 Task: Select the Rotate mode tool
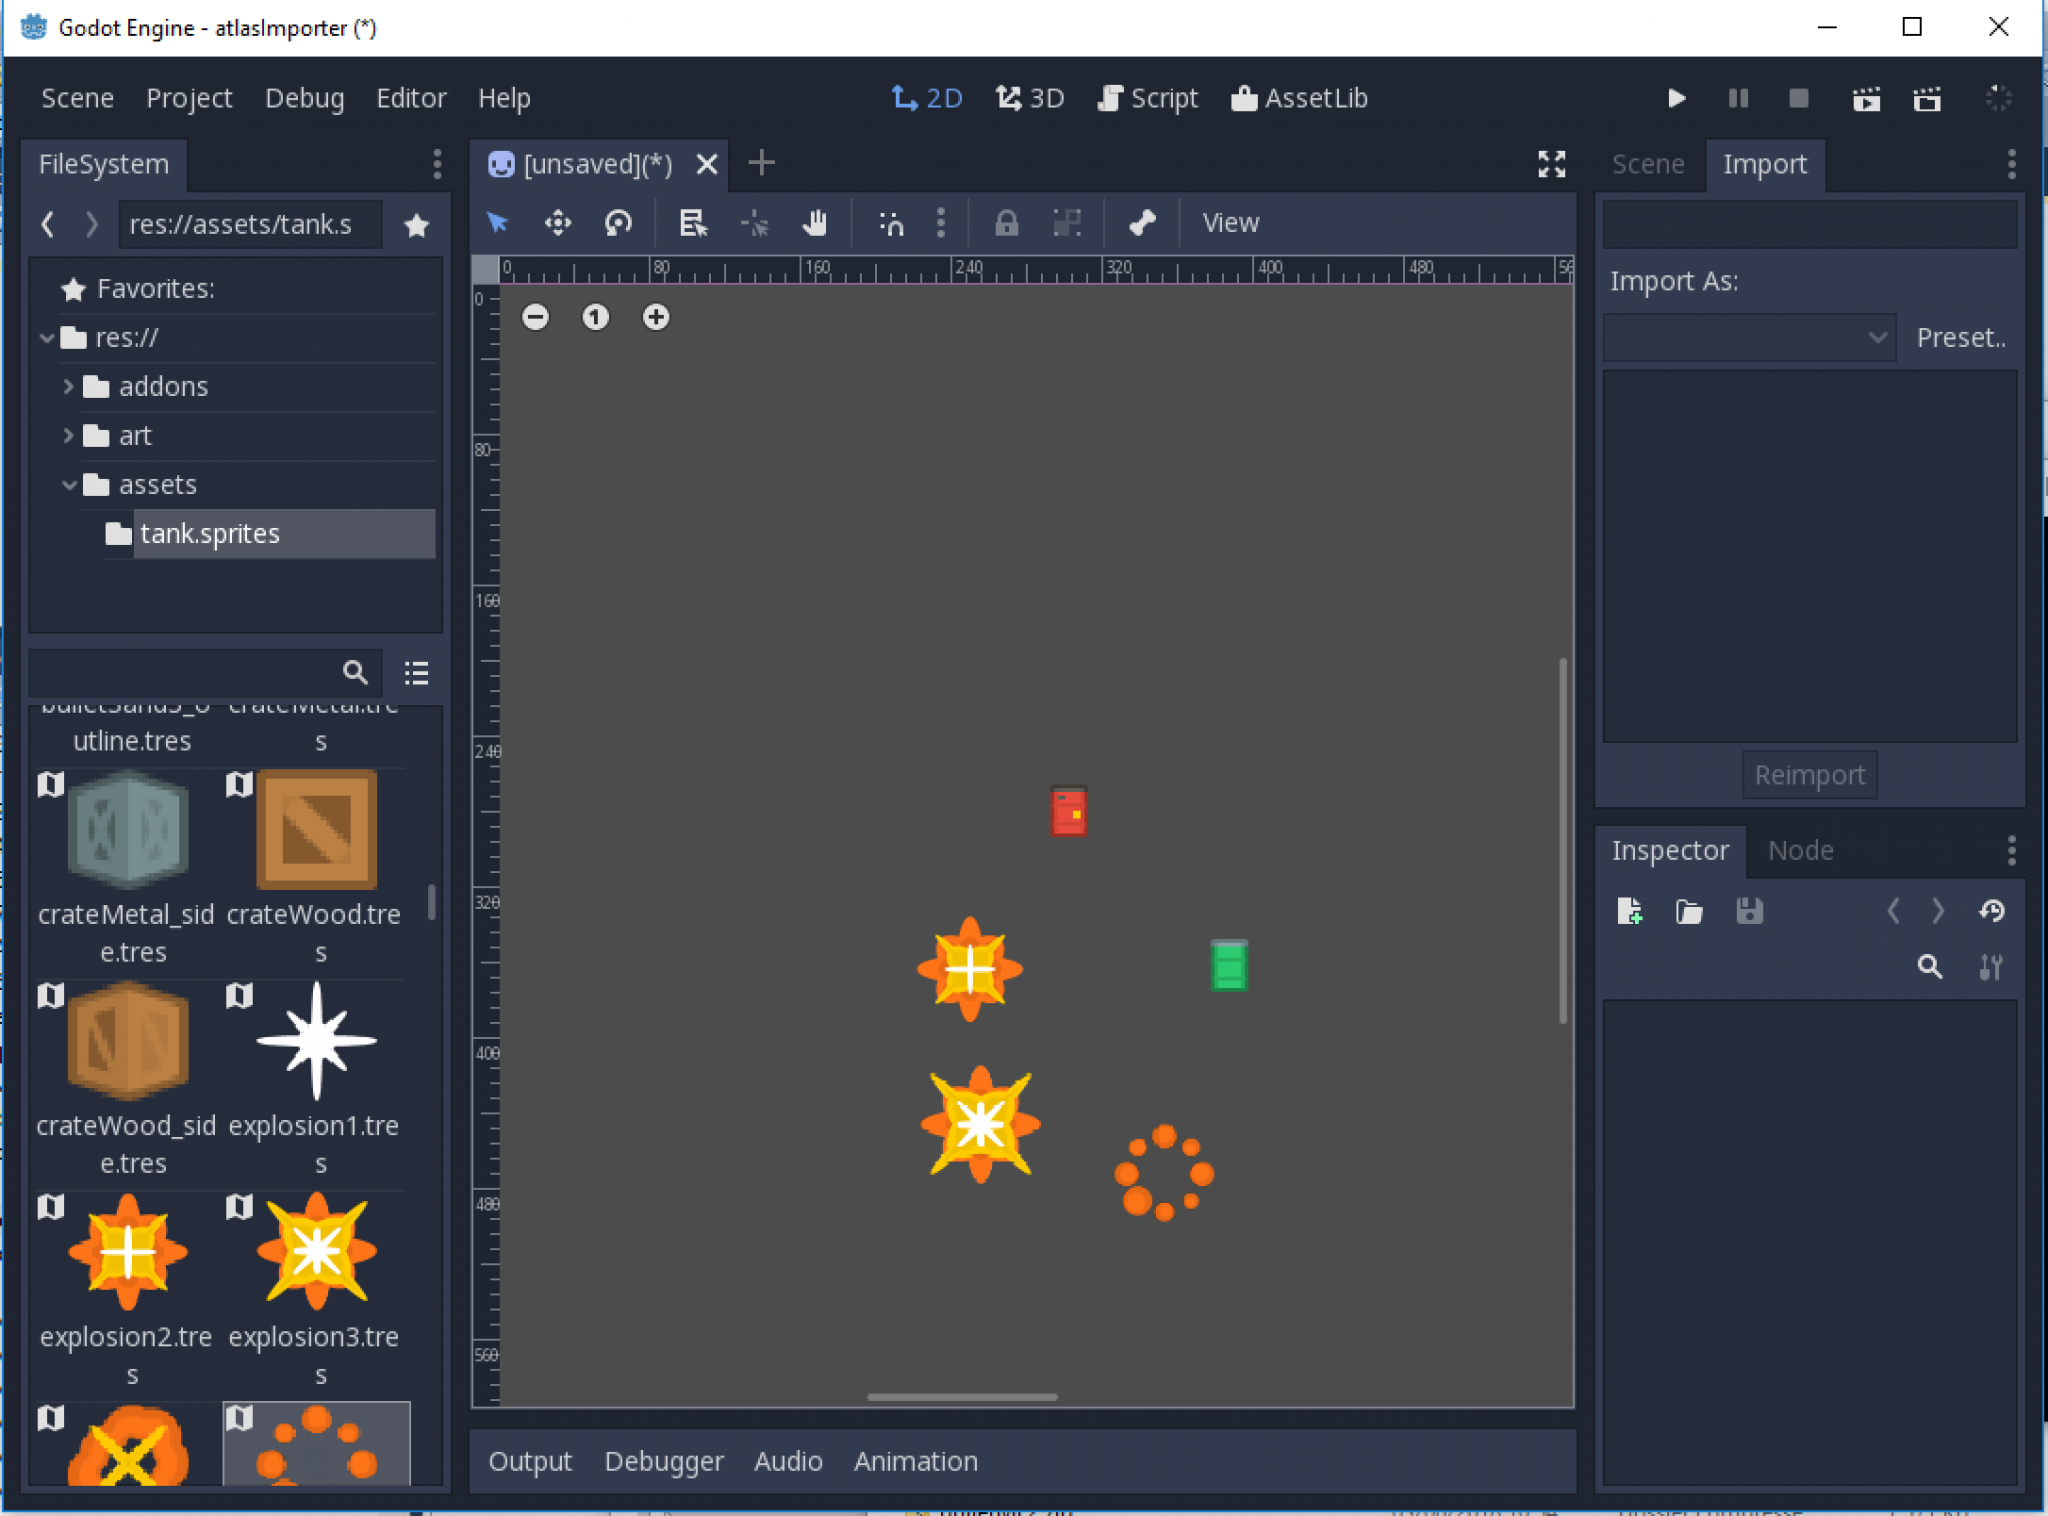(x=618, y=223)
